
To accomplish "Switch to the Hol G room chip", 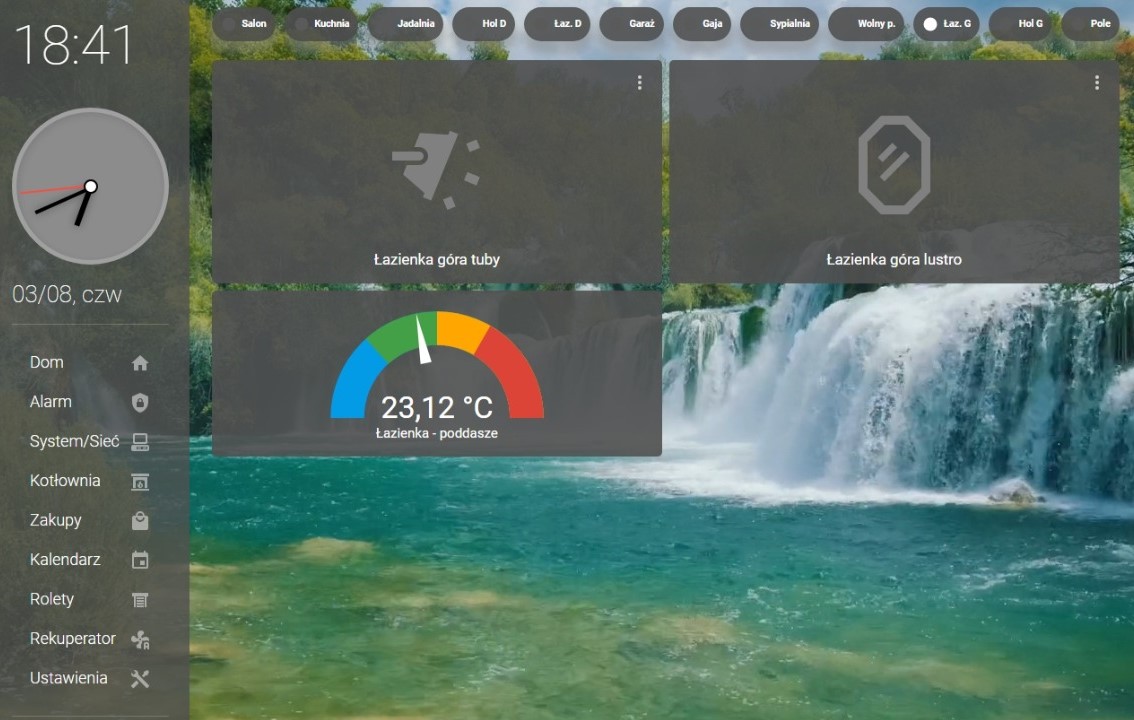I will (1020, 24).
